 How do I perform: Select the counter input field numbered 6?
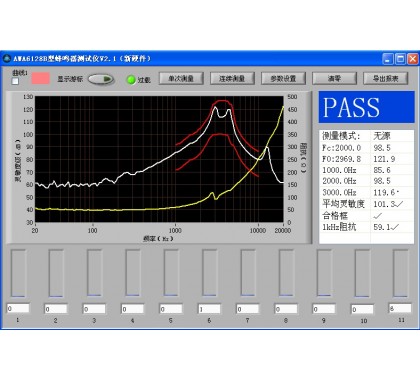(x=209, y=309)
